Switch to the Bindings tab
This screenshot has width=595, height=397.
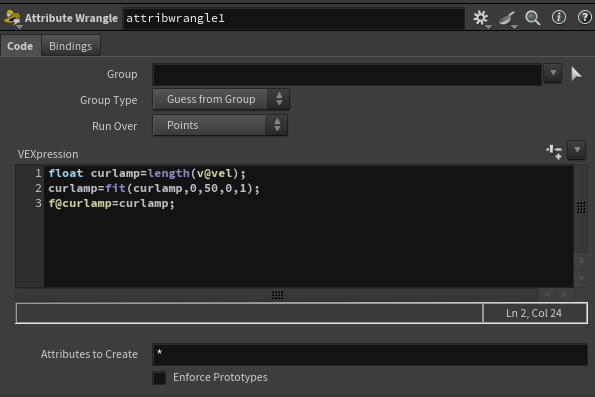coord(71,46)
